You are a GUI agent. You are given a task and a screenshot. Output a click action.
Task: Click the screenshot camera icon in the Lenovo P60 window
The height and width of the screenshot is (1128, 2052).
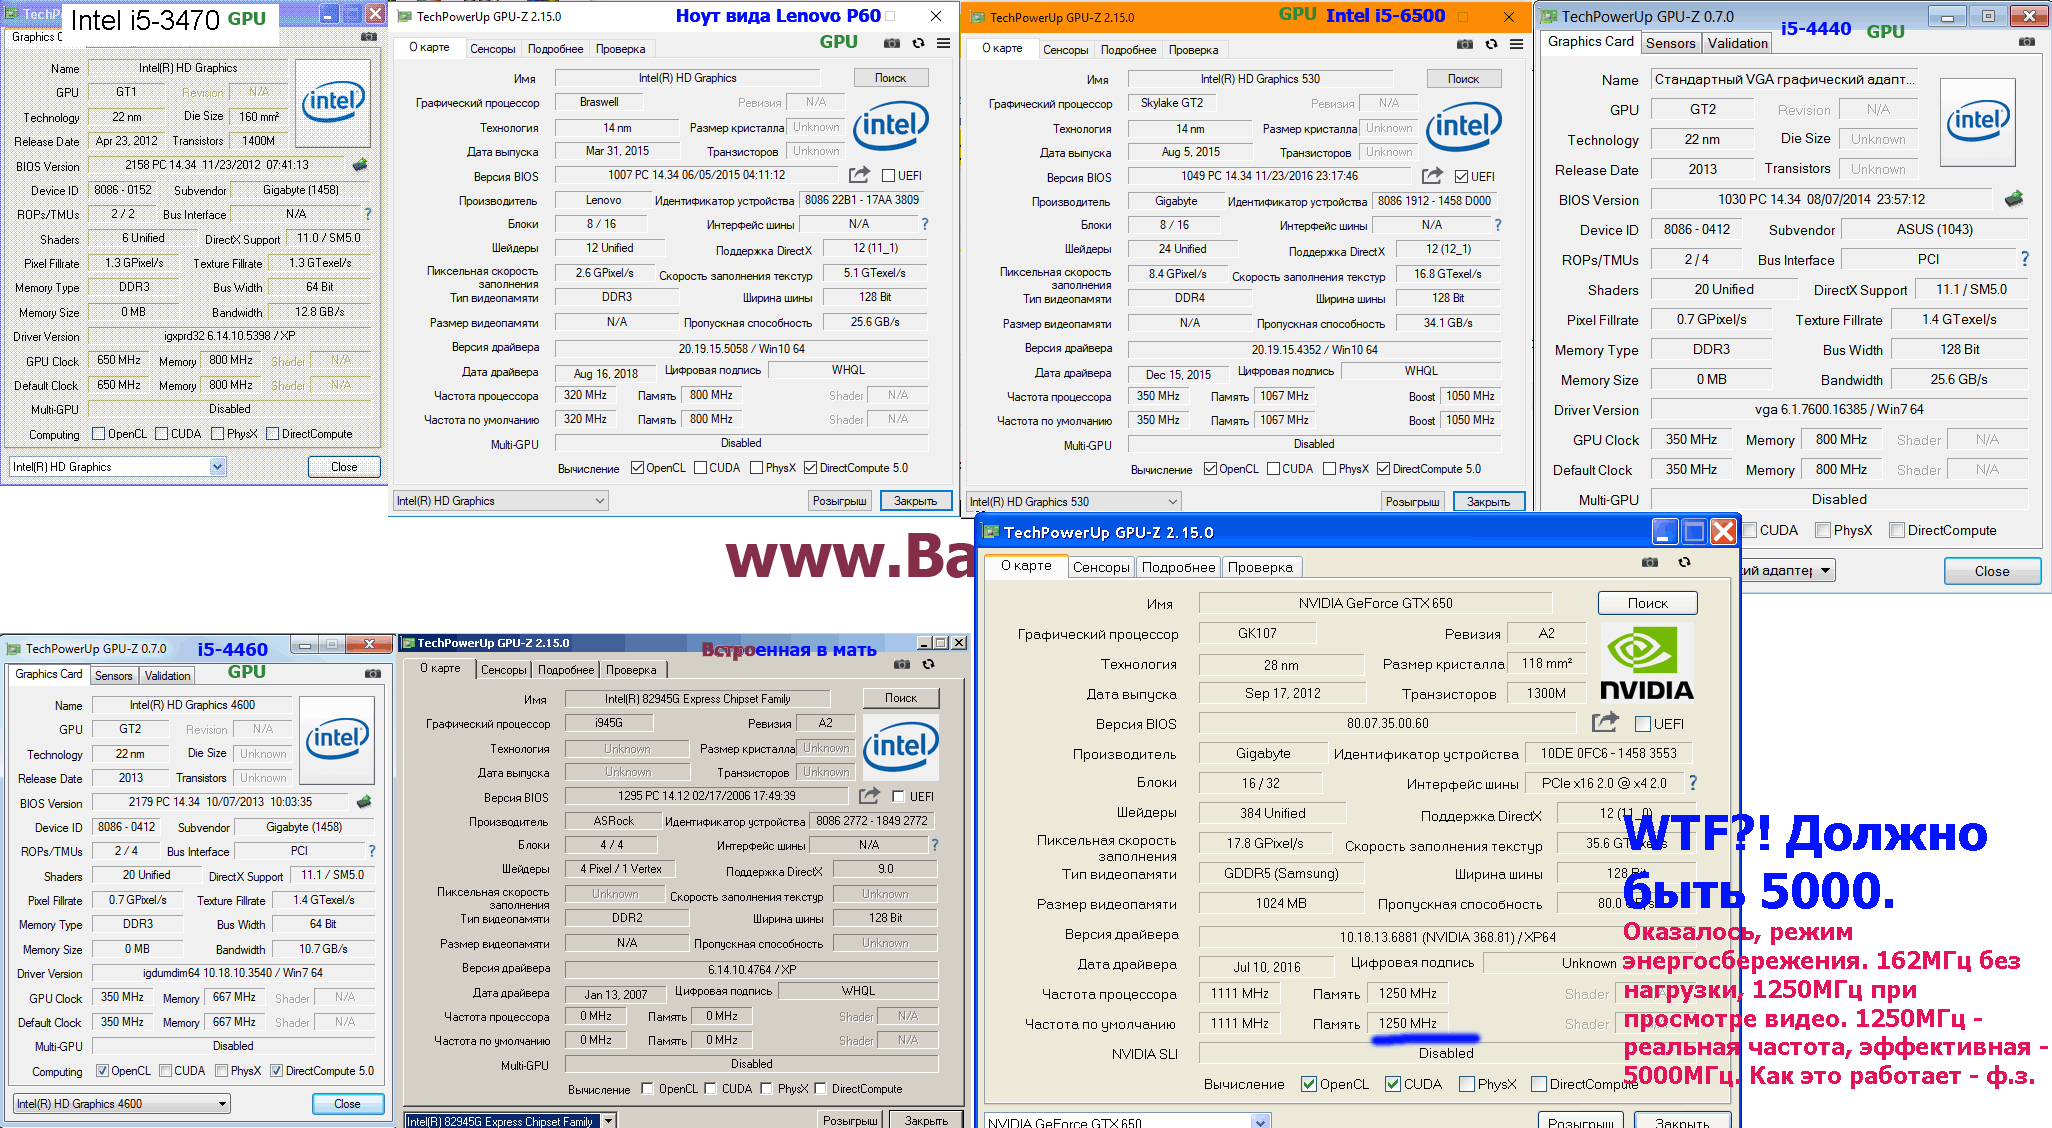tap(892, 43)
